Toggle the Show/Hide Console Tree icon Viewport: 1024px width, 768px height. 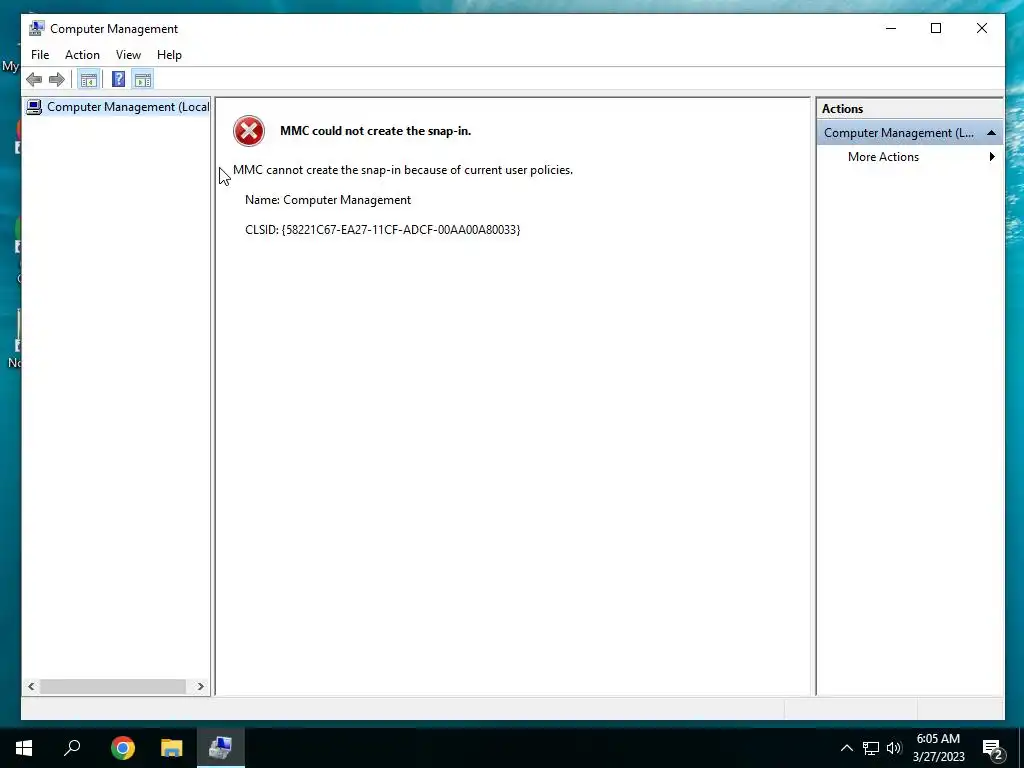(x=88, y=80)
